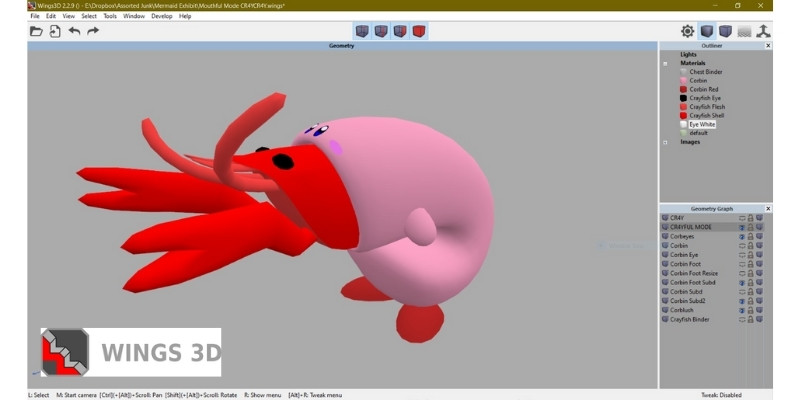800x400 pixels.
Task: Click the Geometry viewport title bar
Action: (342, 46)
